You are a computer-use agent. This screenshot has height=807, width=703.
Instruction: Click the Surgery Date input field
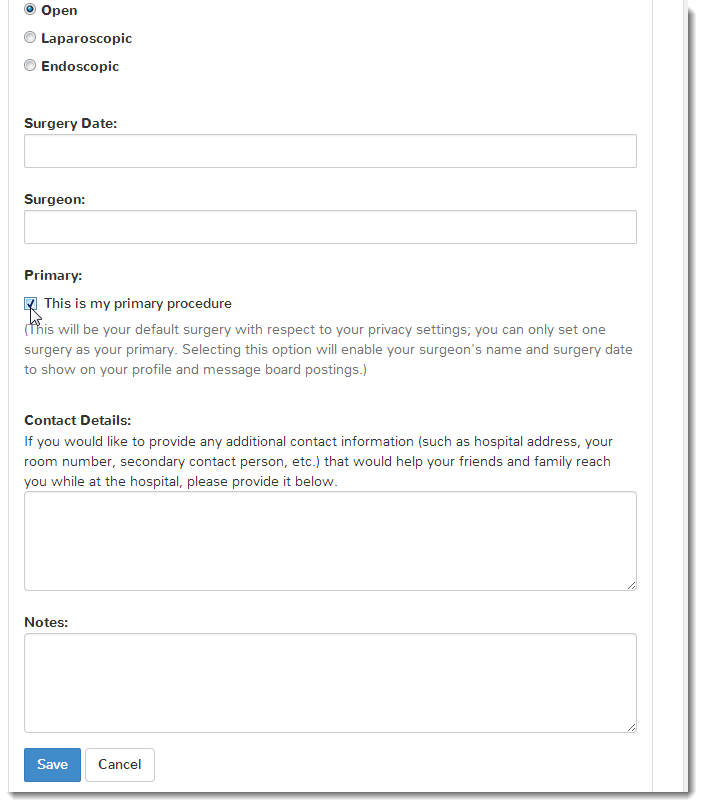pos(330,151)
